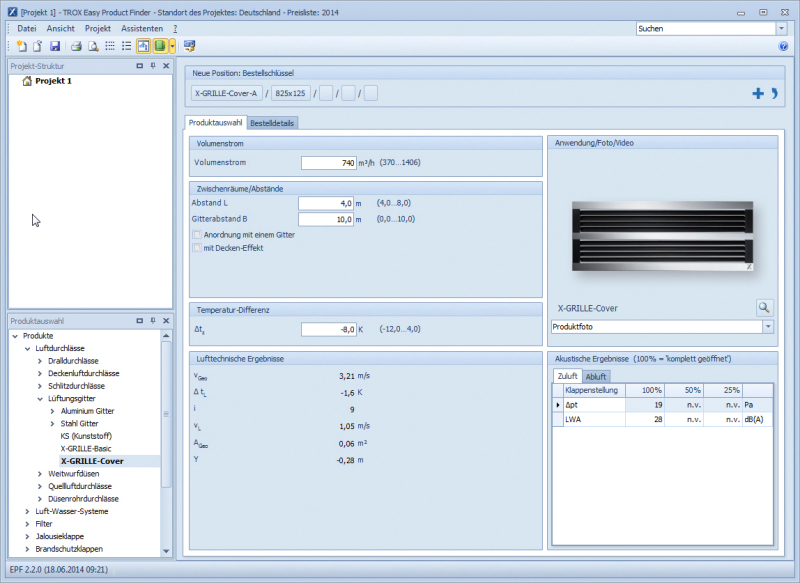Add position with the blue plus icon
This screenshot has height=583, width=800.
click(x=758, y=93)
